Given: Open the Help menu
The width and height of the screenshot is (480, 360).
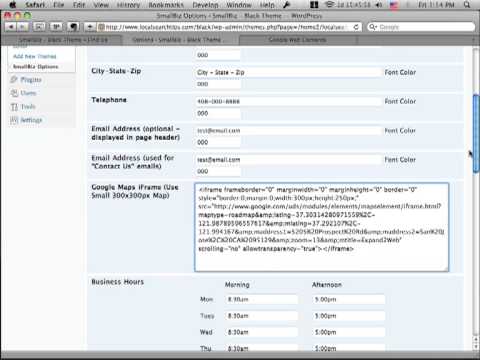Looking at the screenshot, I should (267, 5).
